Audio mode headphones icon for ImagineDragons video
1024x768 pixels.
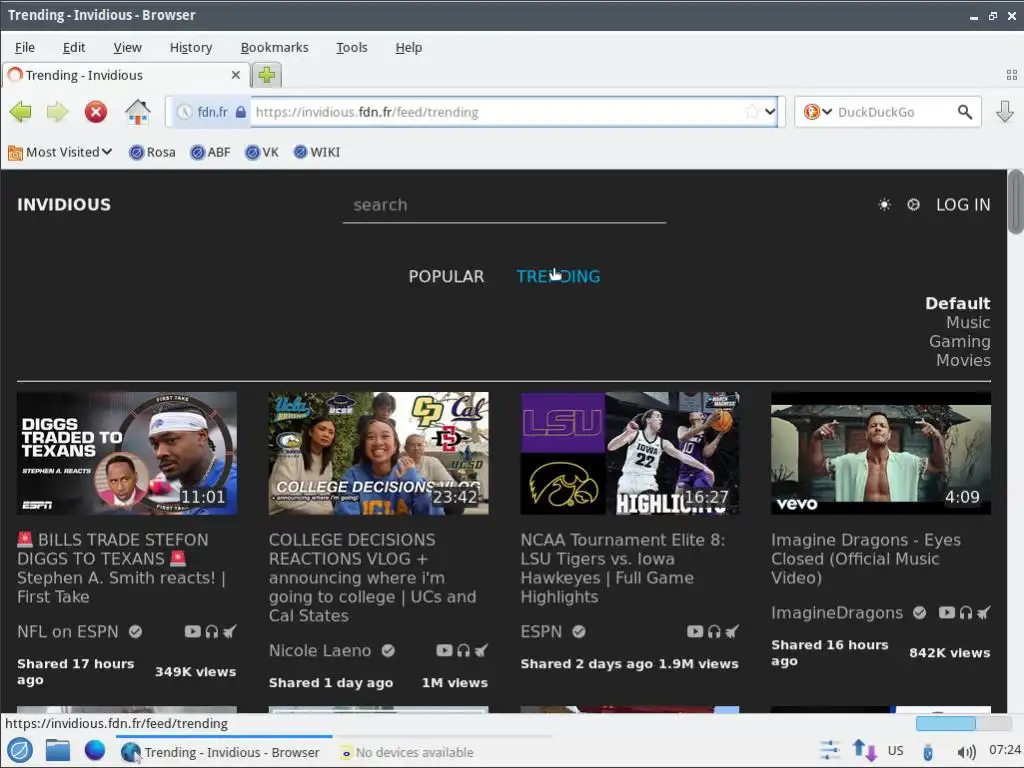tap(965, 613)
